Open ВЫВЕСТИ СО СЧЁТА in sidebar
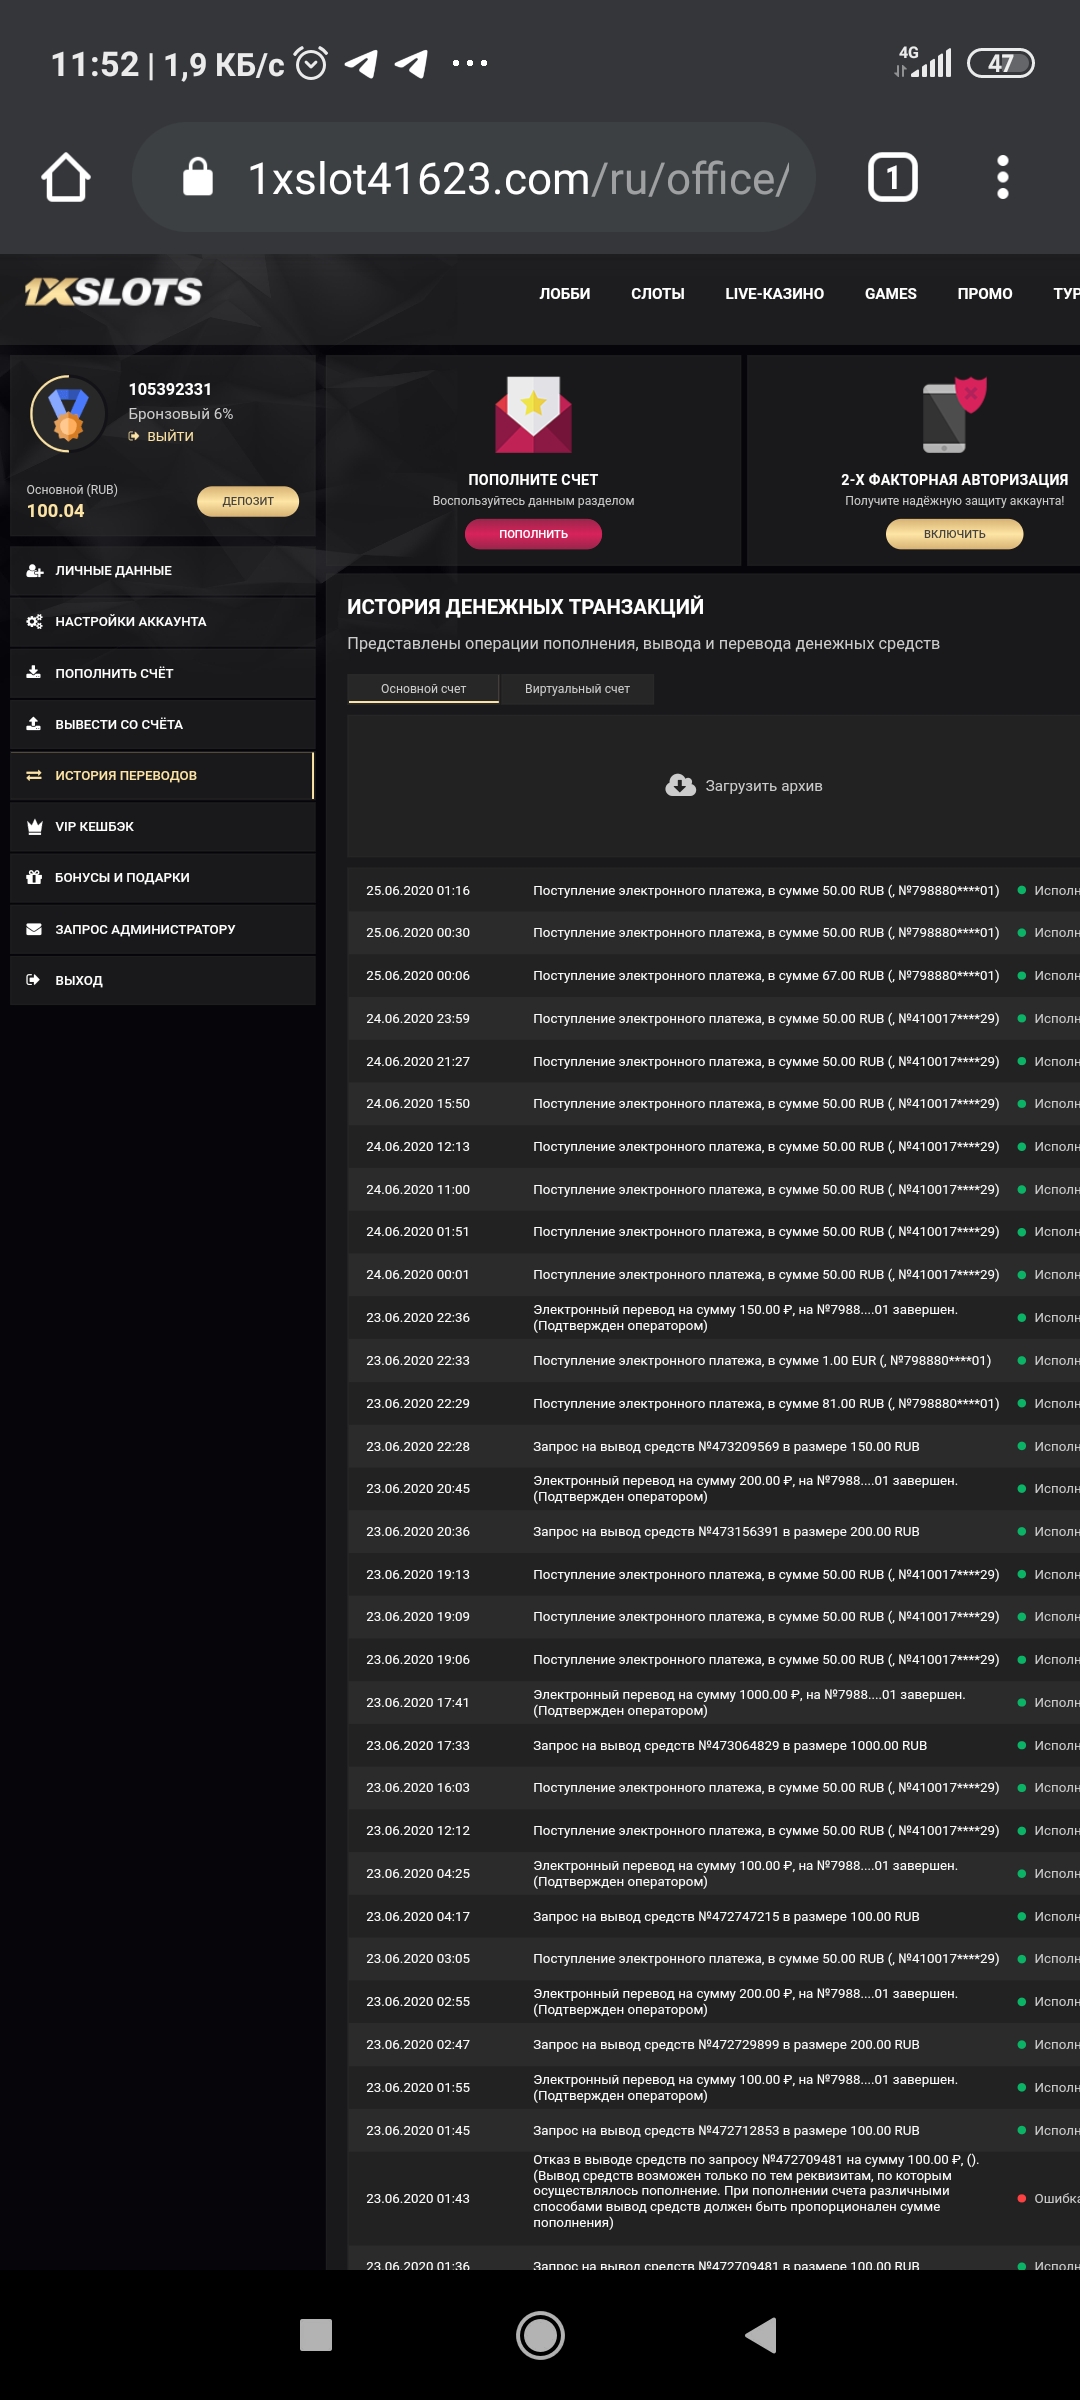Viewport: 1080px width, 2400px height. click(118, 725)
